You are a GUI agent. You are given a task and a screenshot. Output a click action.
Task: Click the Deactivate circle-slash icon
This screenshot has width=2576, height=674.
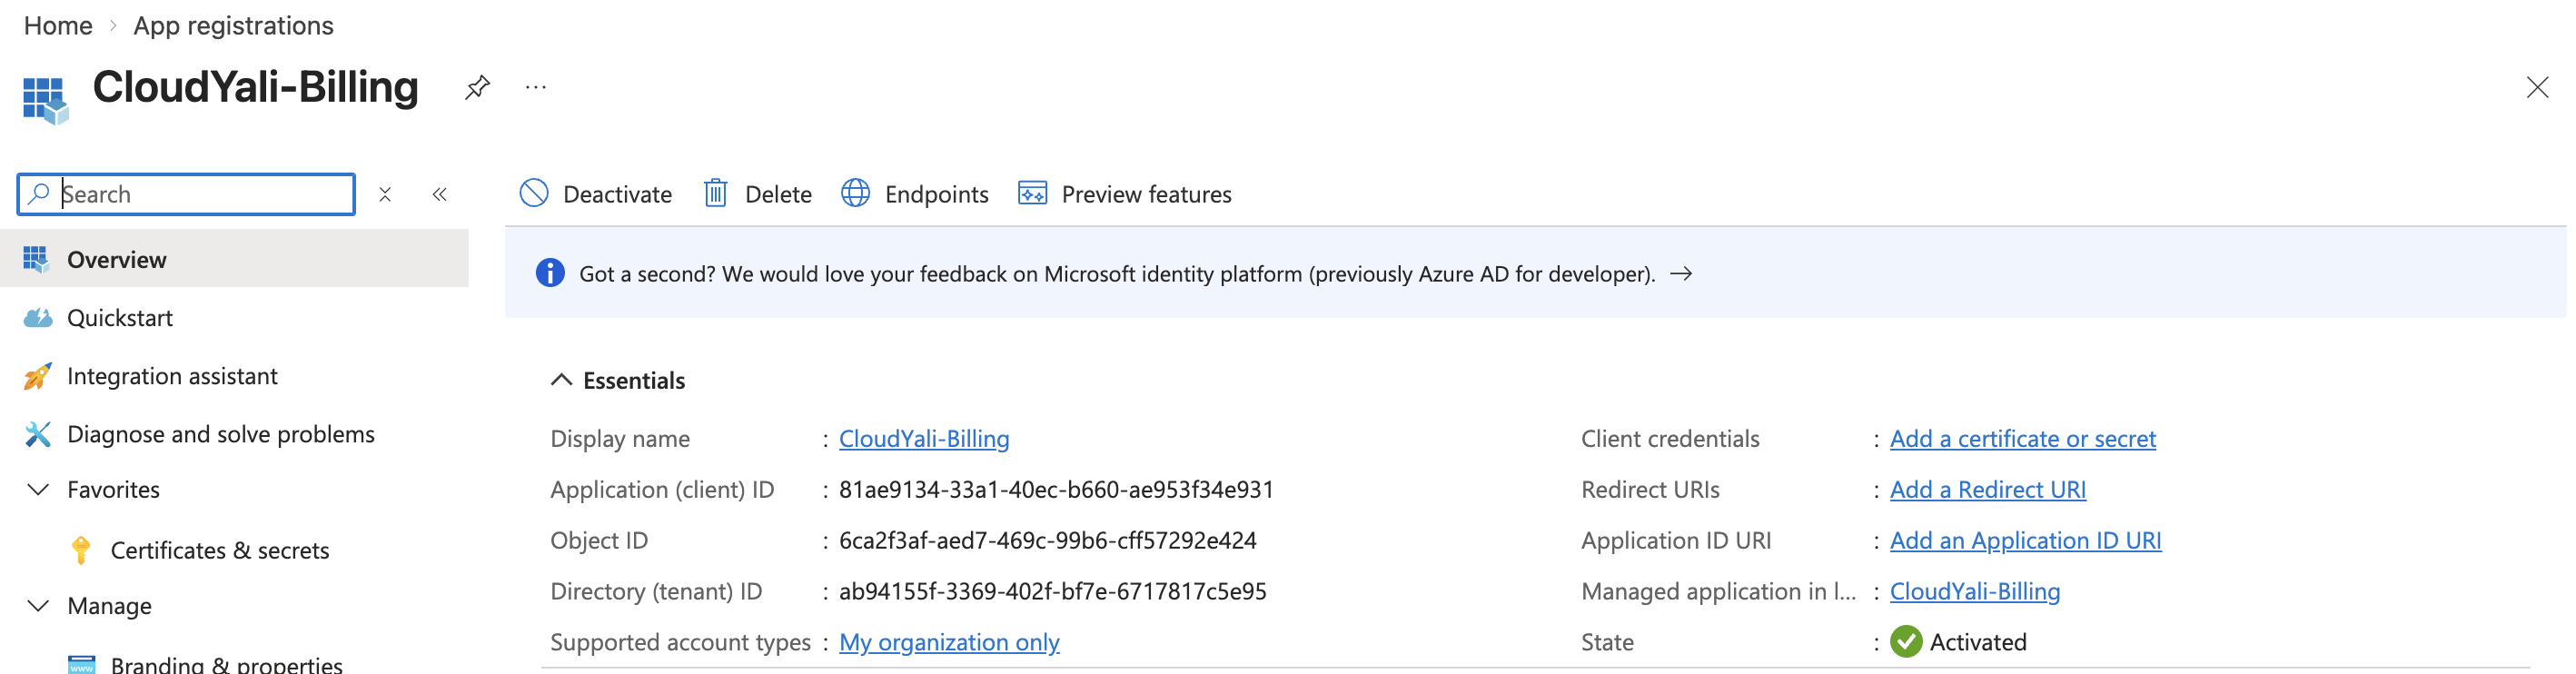click(x=534, y=193)
